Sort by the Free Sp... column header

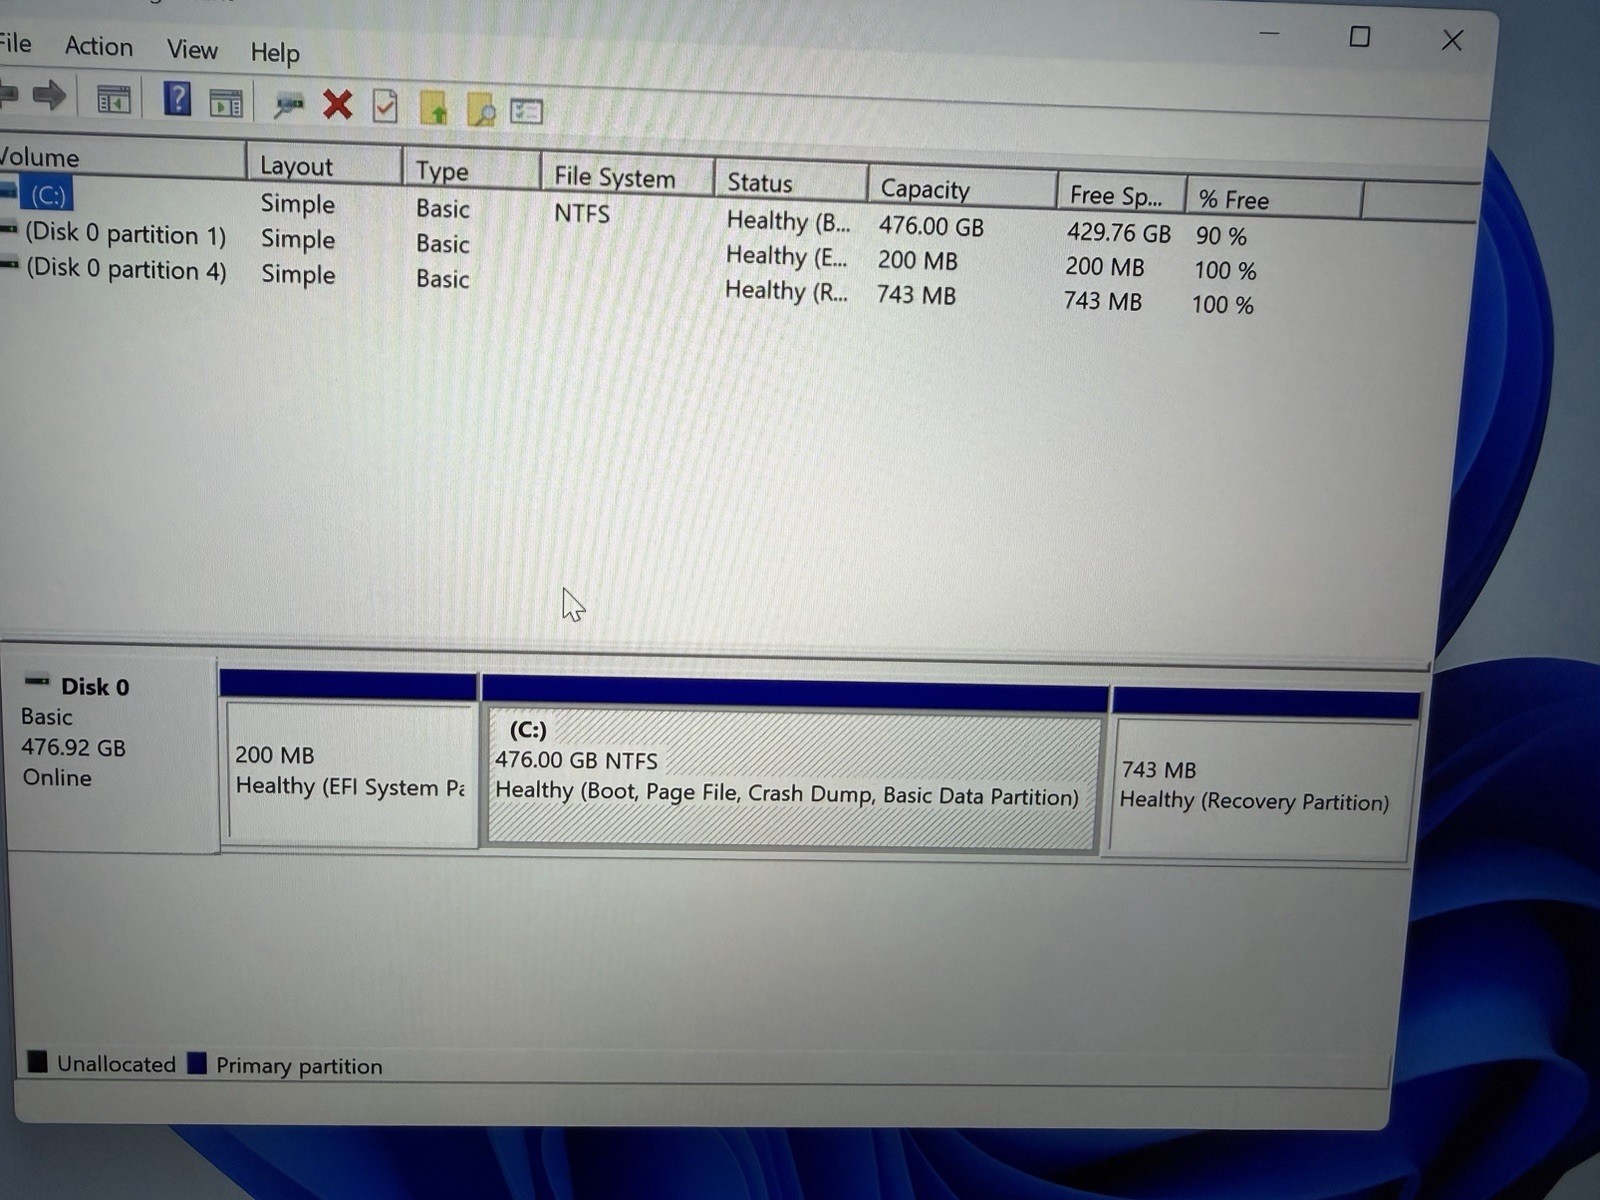(x=1120, y=194)
